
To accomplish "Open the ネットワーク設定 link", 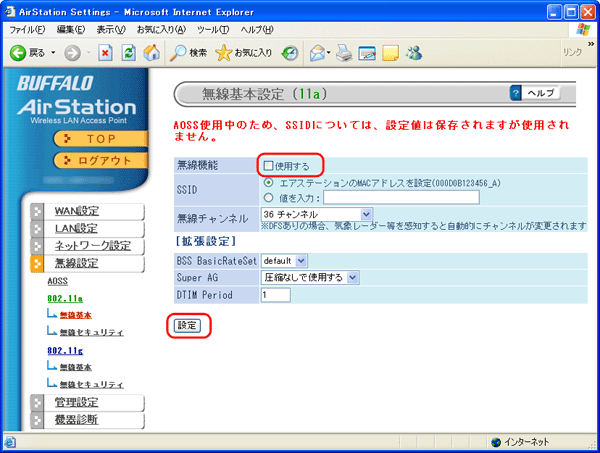I will point(93,246).
